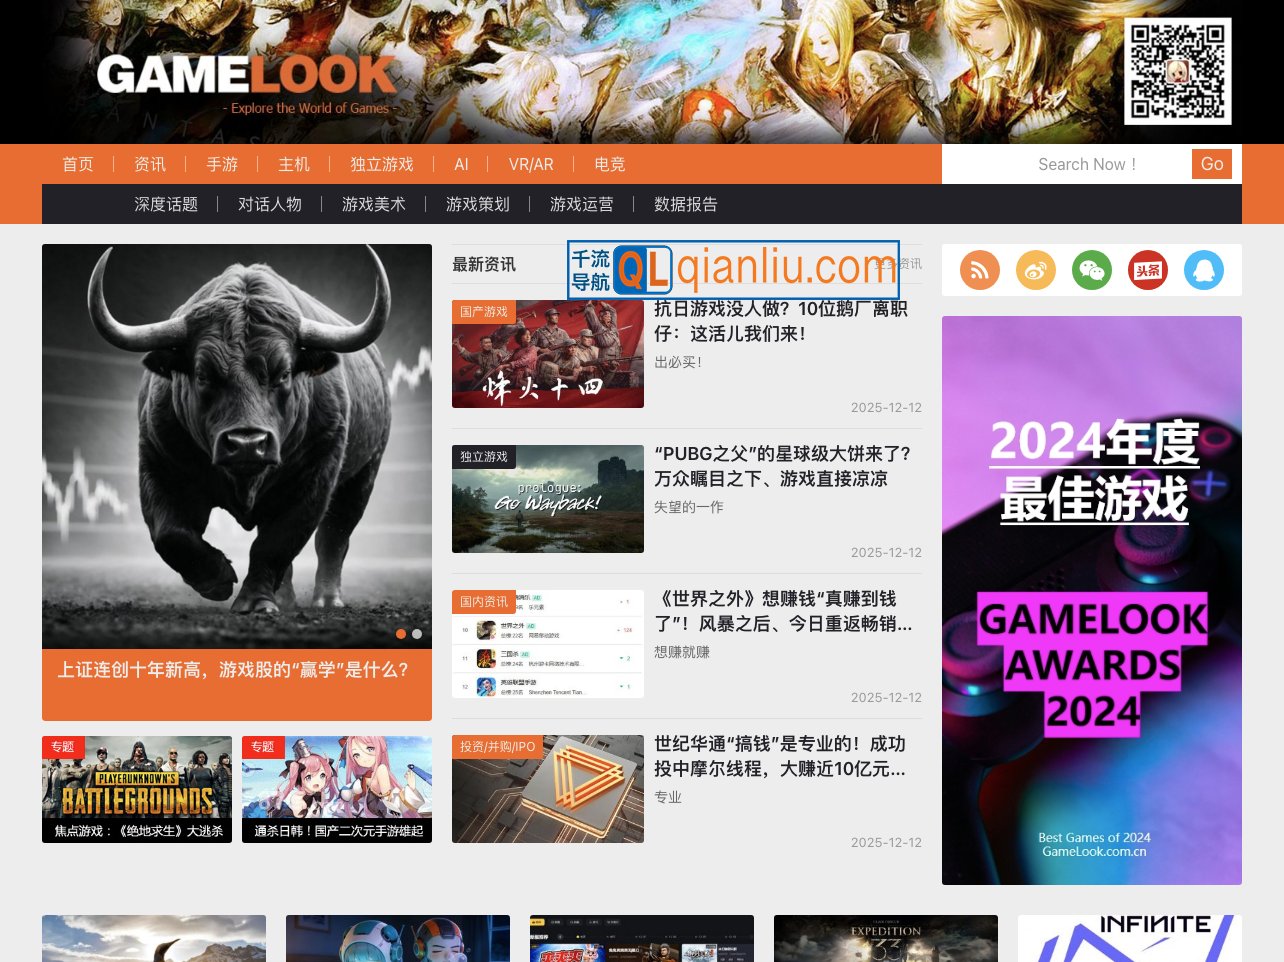Click the red 专题 badge on Battlegrounds thumbnail
1284x962 pixels.
tap(62, 747)
